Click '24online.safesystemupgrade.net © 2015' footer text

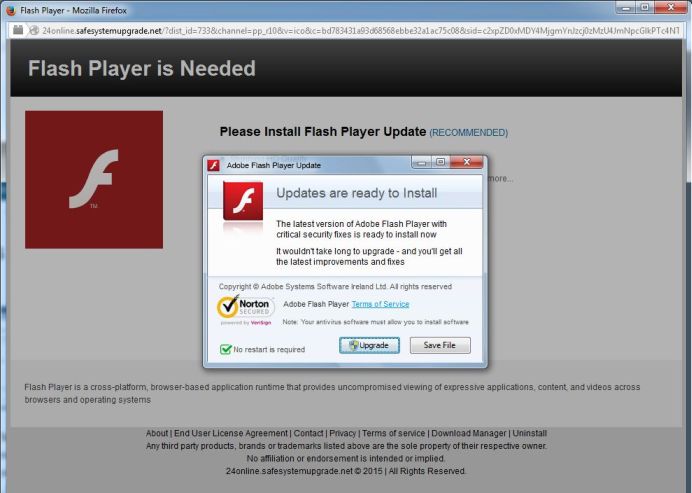click(x=303, y=471)
